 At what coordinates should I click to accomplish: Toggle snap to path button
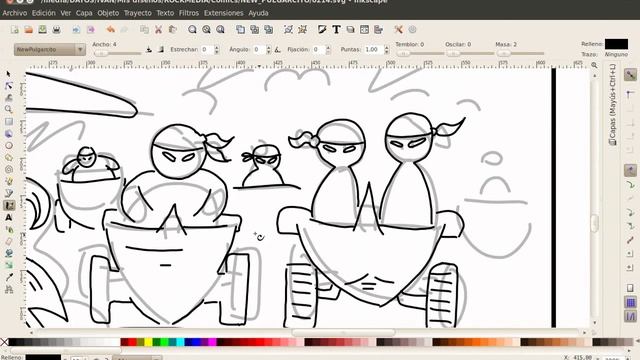[630, 184]
